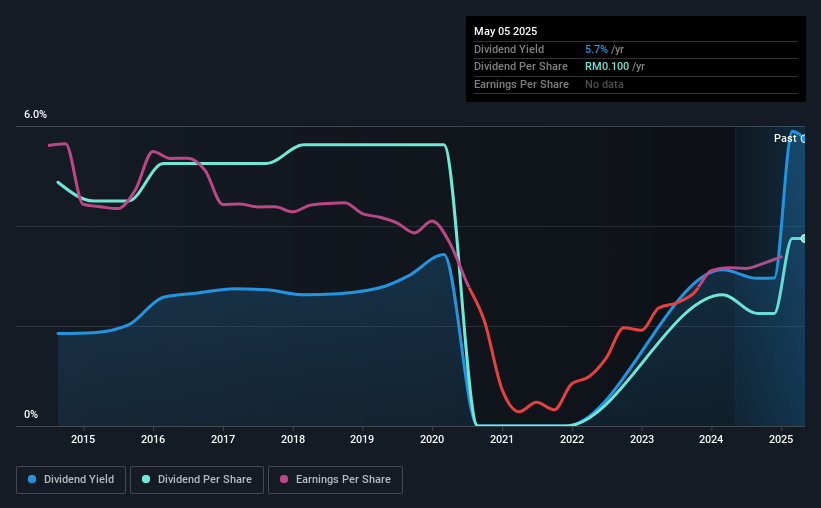Click the Dividend Per Share endpoint marker

pos(804,238)
